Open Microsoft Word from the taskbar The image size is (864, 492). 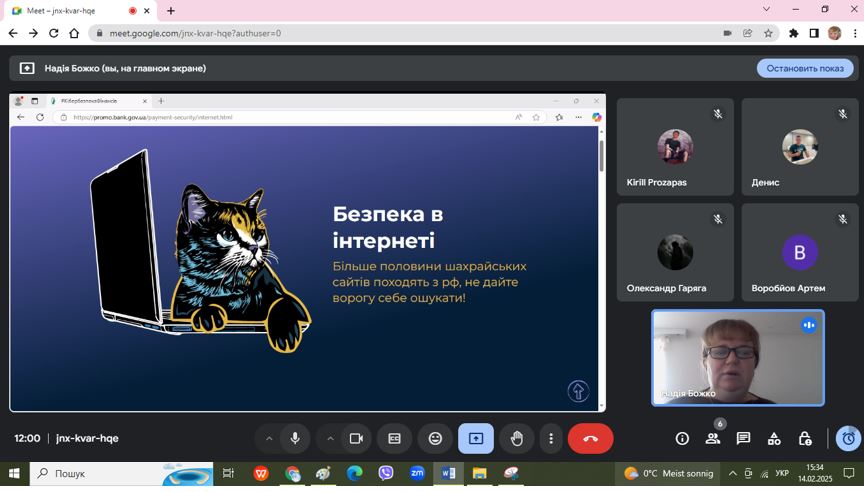click(x=448, y=473)
